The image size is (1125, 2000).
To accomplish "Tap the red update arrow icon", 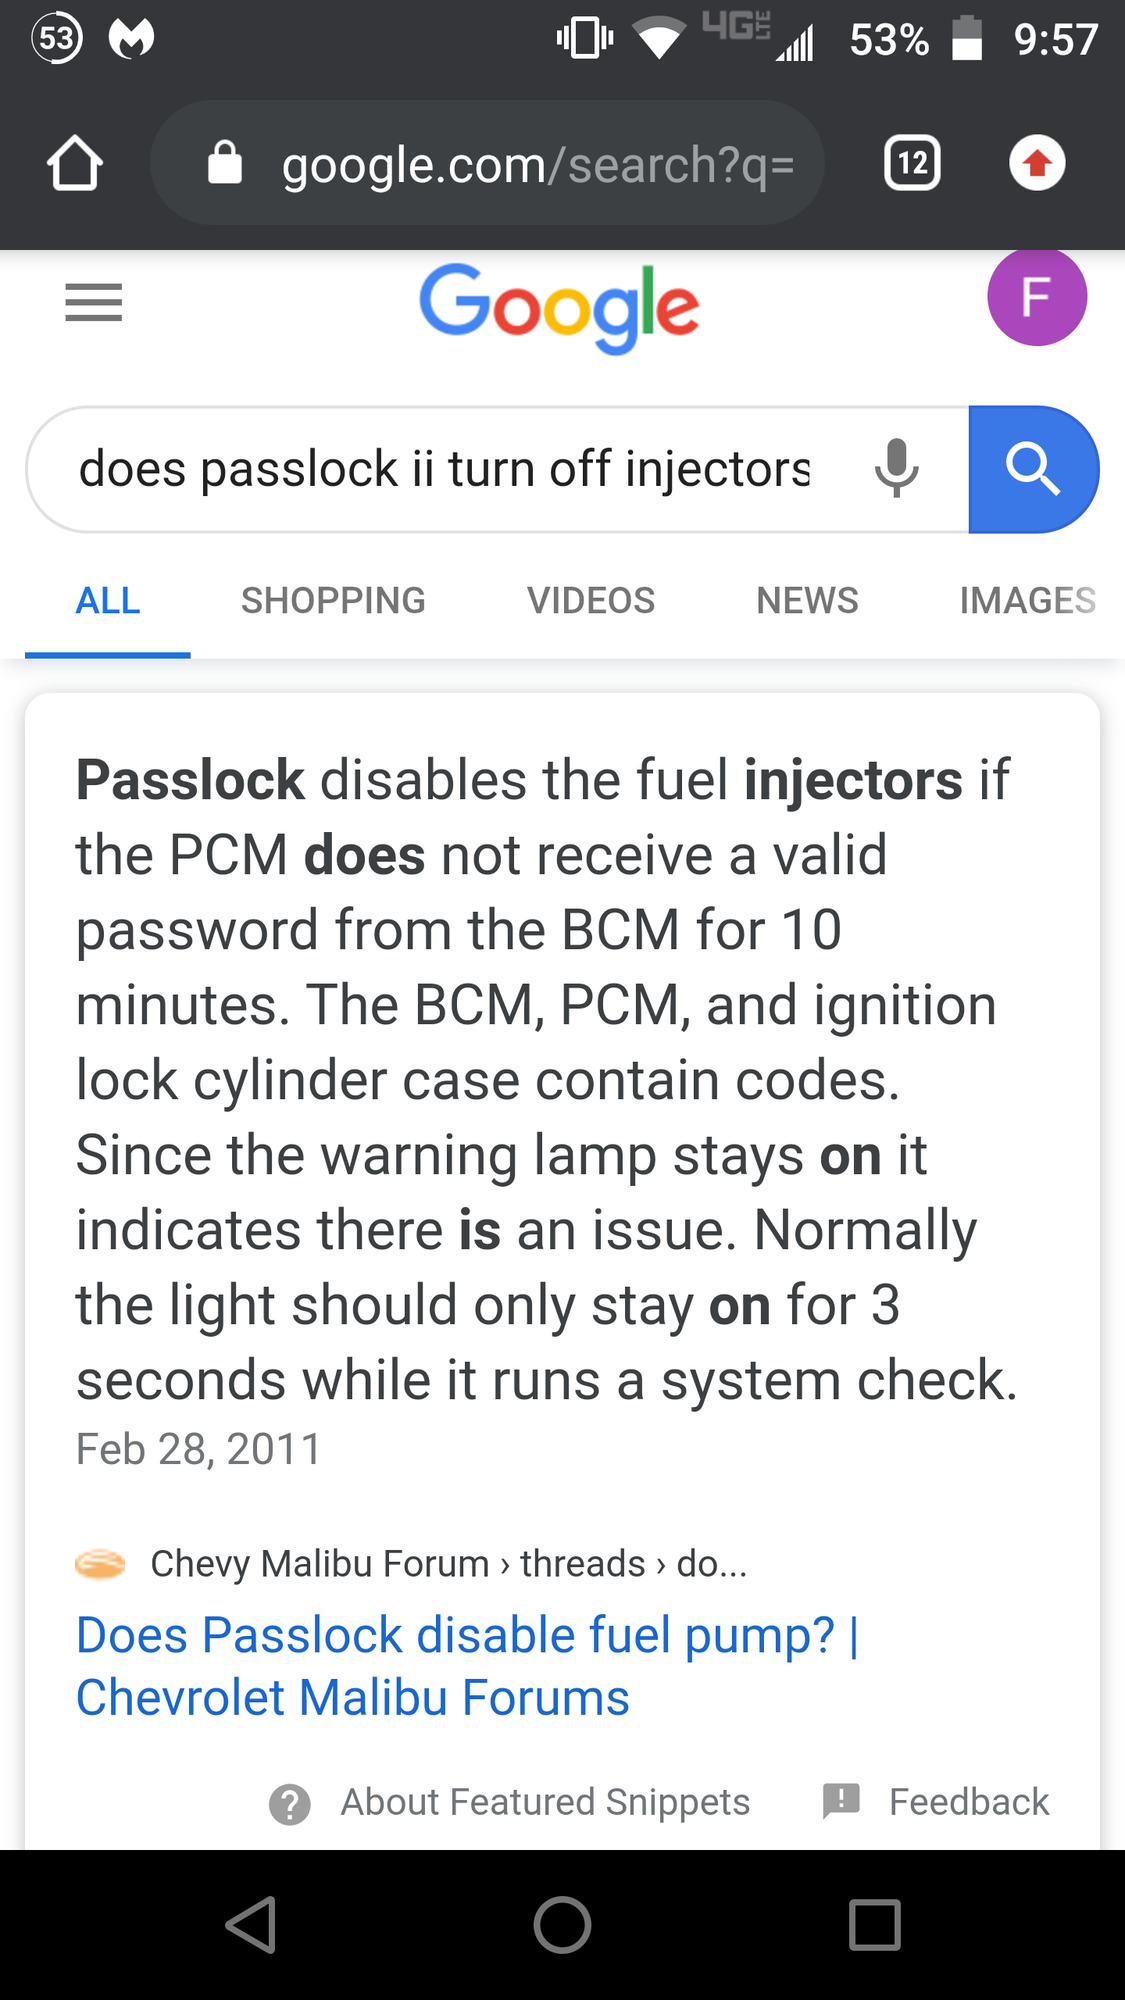I will coord(1037,163).
